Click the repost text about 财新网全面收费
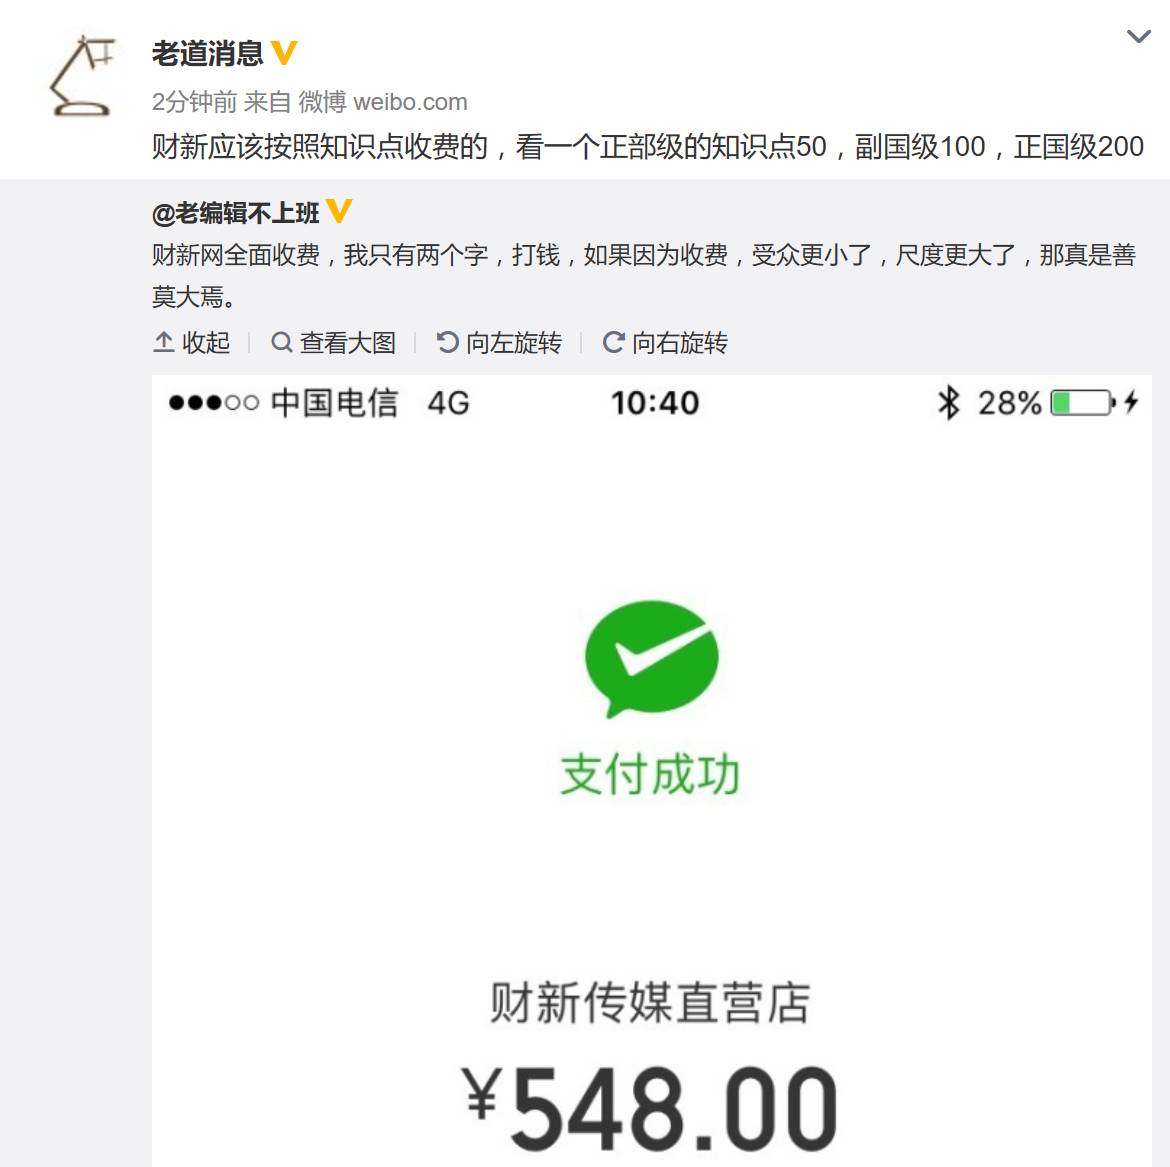Viewport: 1170px width, 1167px height. tap(644, 275)
